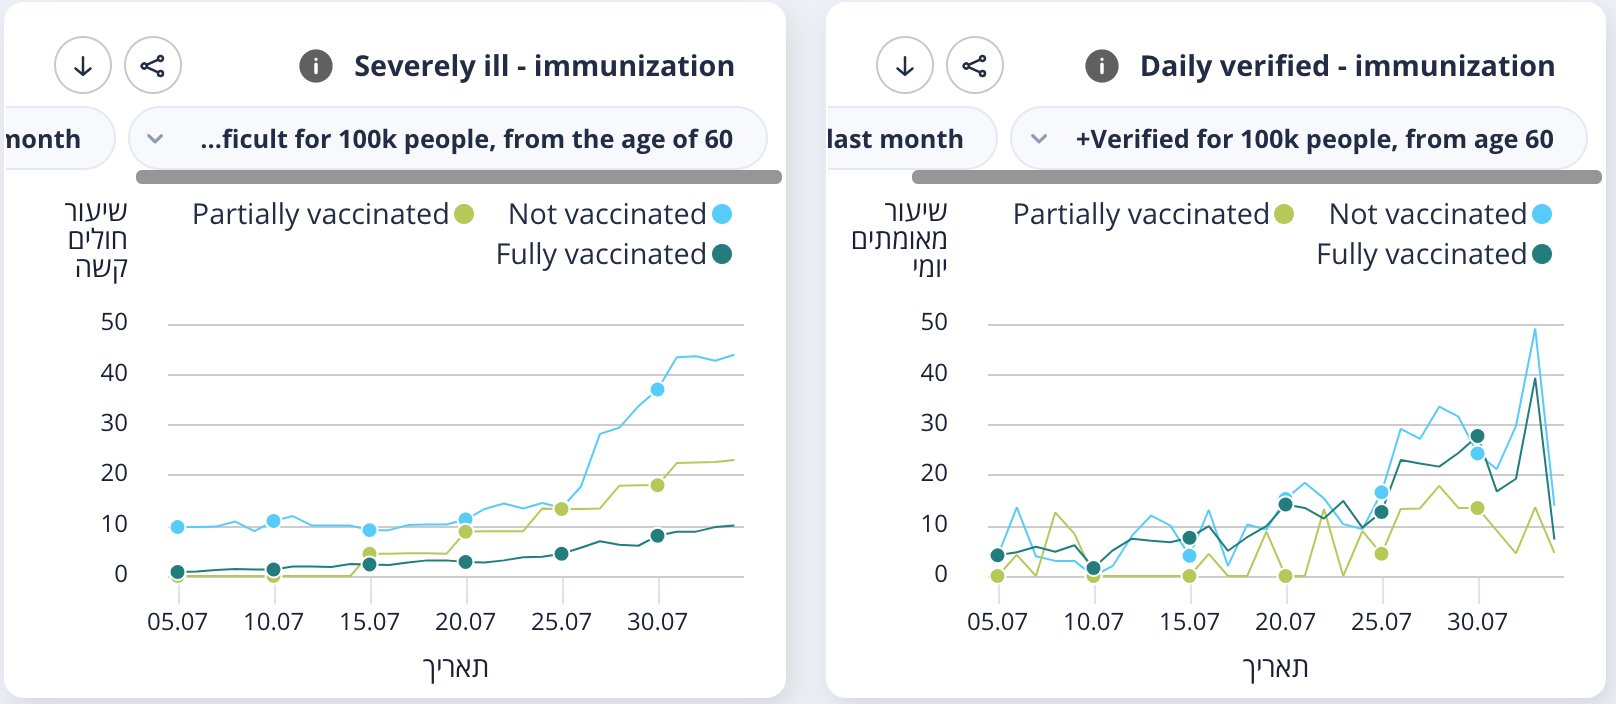Viewport: 1616px width, 704px height.
Task: Toggle Fully vaccinated series in Daily verified chart
Action: 1433,254
